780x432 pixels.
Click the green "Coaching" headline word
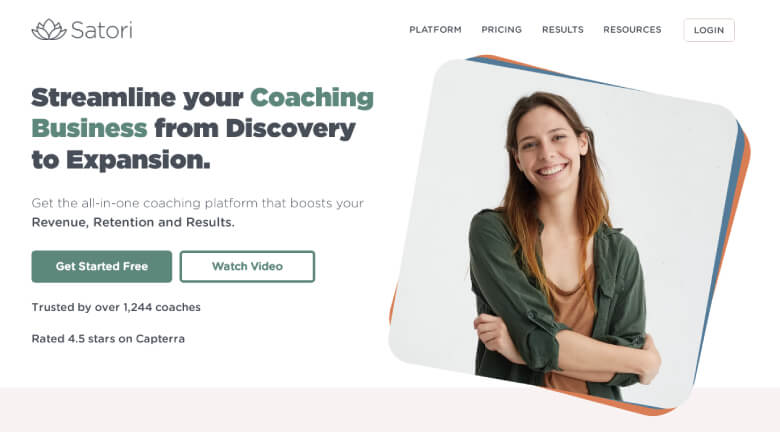[x=312, y=99]
